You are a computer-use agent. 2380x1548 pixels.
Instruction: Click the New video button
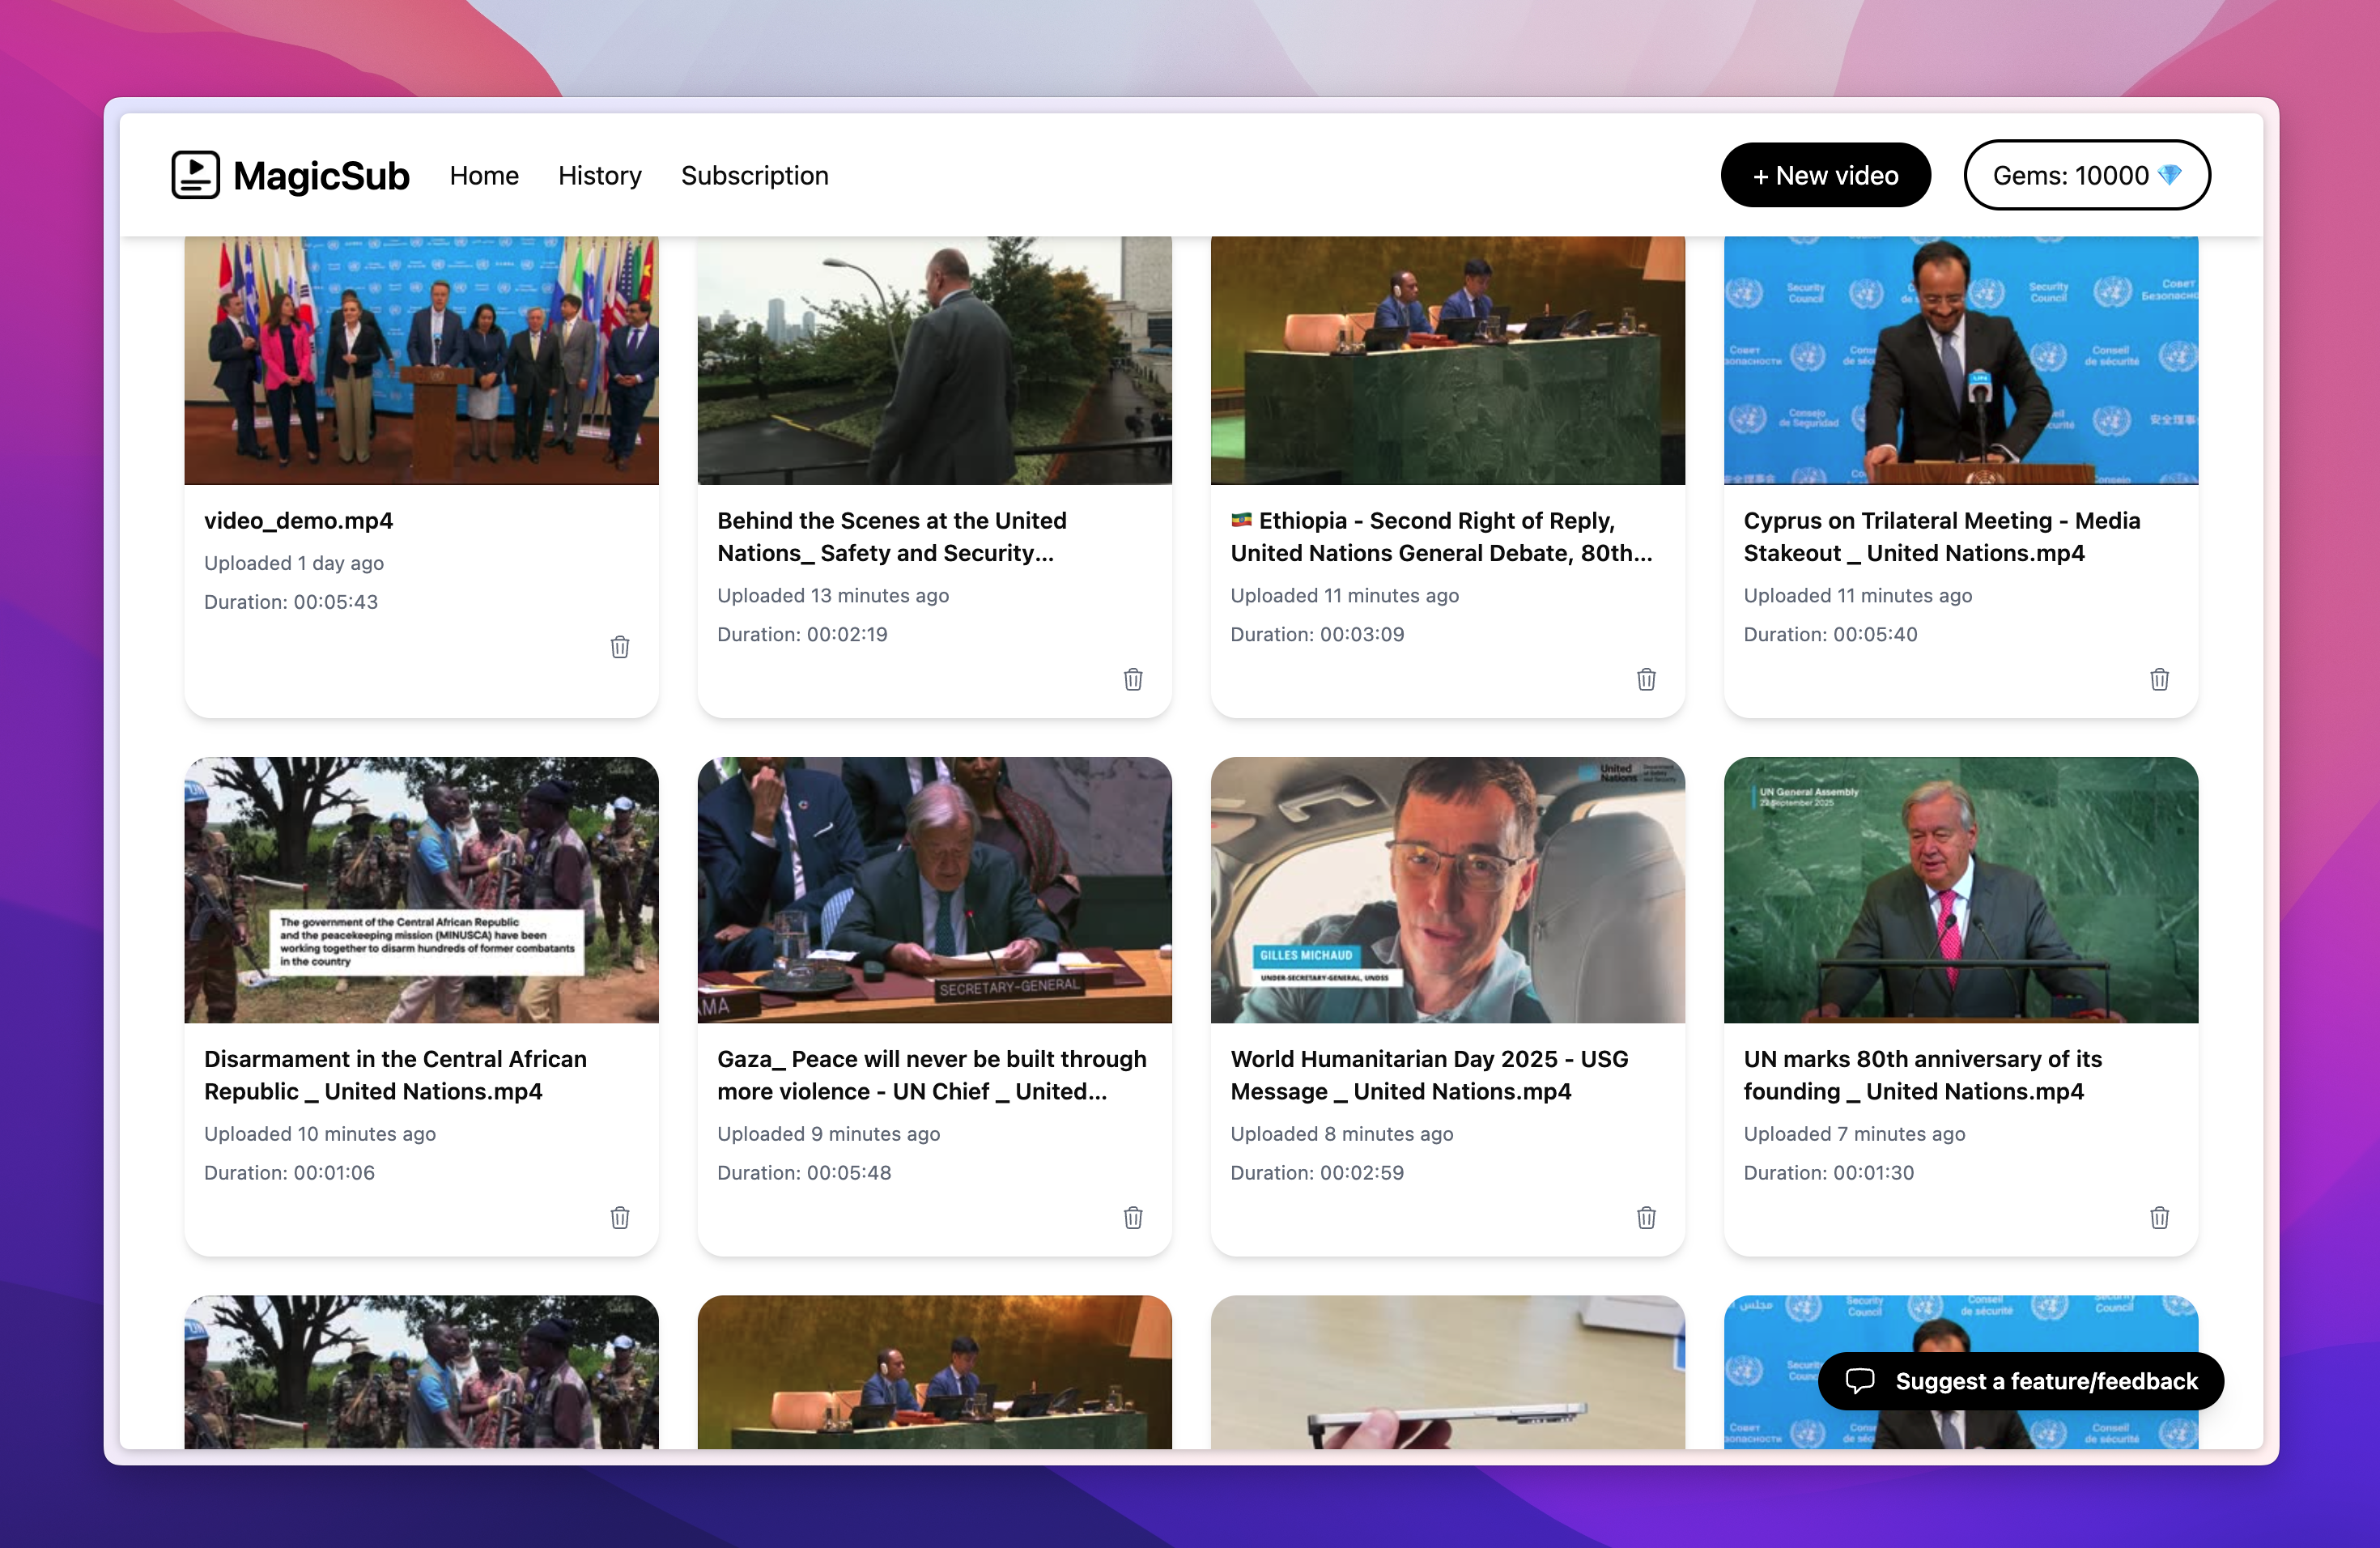click(x=1825, y=175)
